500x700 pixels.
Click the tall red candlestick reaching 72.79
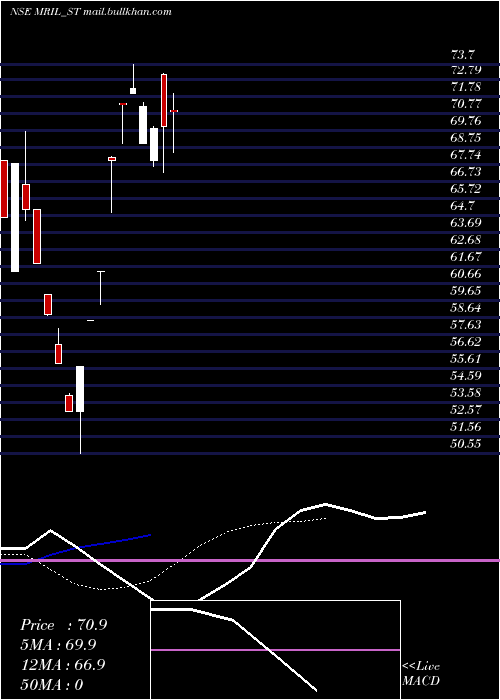[164, 100]
